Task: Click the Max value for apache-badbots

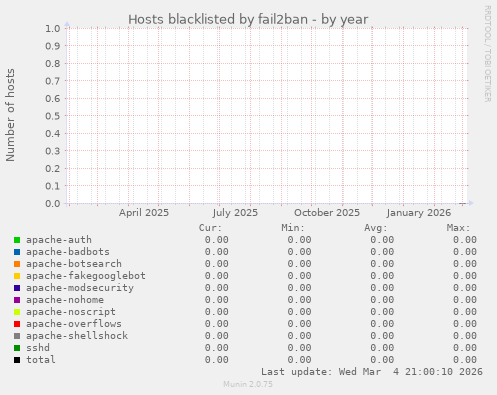Action: click(465, 252)
